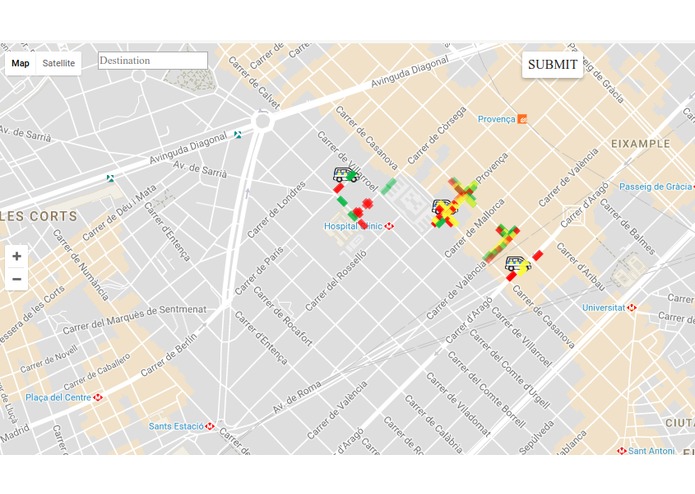The width and height of the screenshot is (695, 494).
Task: Click the Provença station icon
Action: pyautogui.click(x=523, y=119)
